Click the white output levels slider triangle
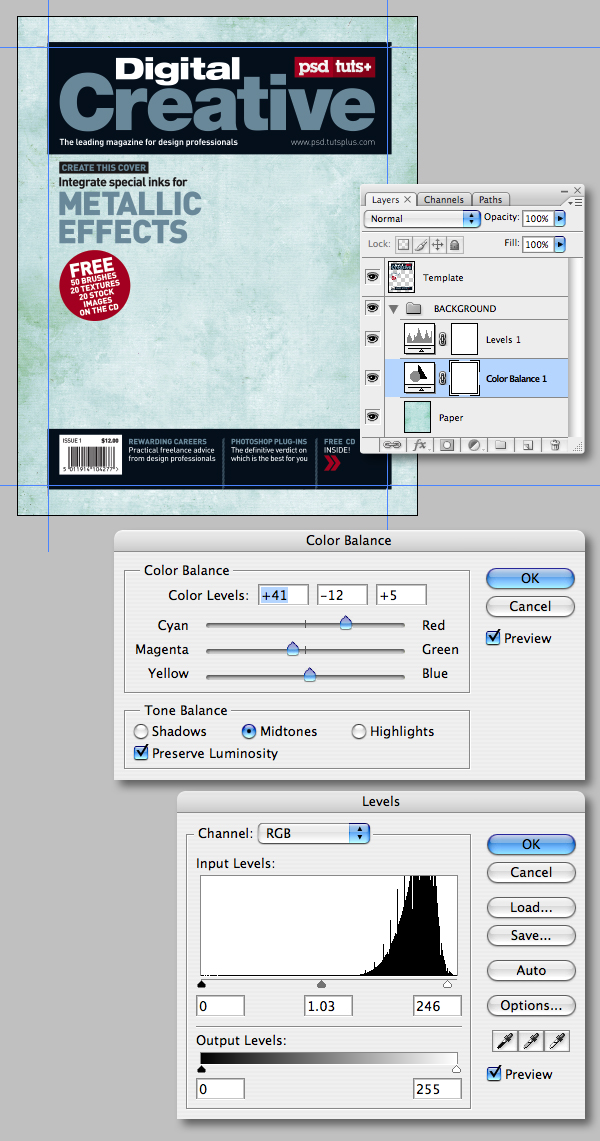This screenshot has height=1141, width=600. click(456, 1069)
